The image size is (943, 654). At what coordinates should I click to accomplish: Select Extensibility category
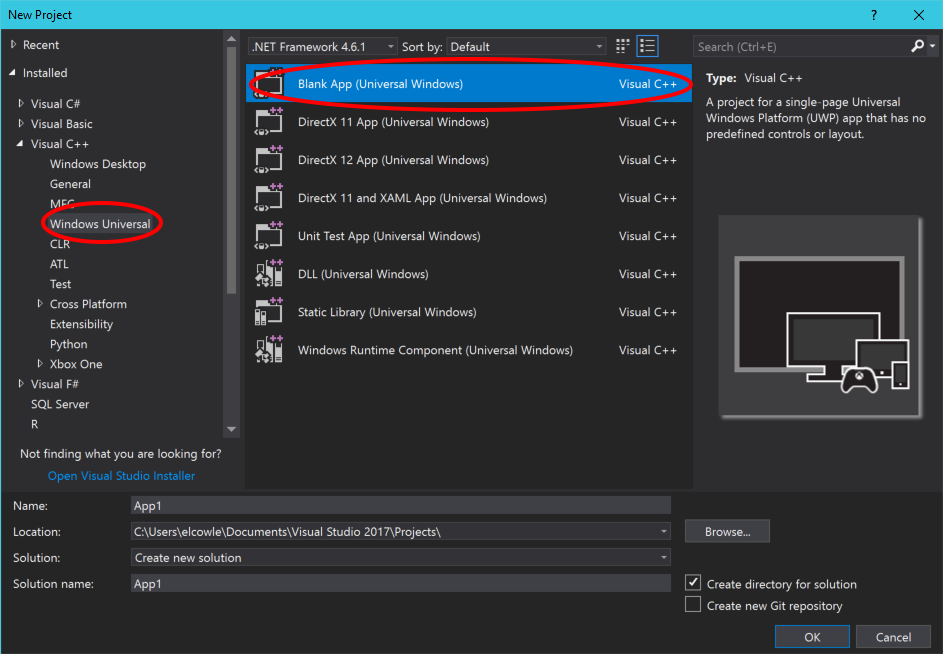[81, 324]
